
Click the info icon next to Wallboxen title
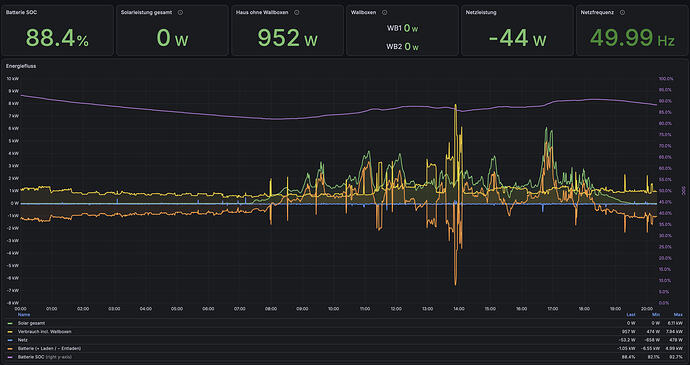point(385,13)
